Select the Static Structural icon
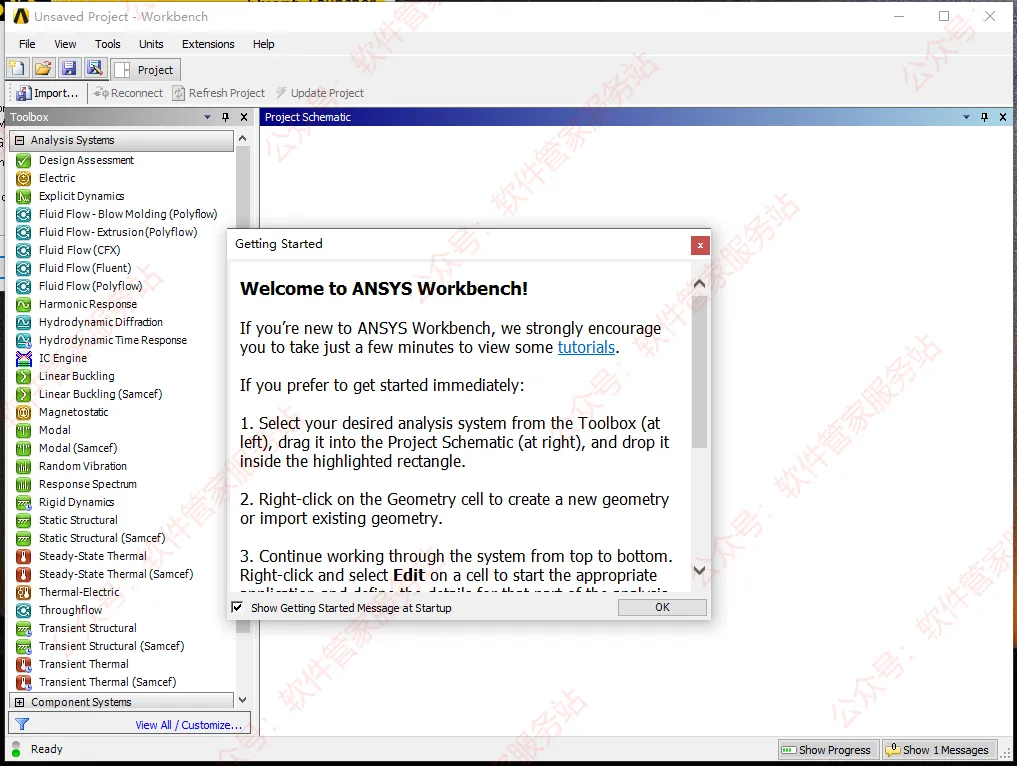 [x=23, y=520]
